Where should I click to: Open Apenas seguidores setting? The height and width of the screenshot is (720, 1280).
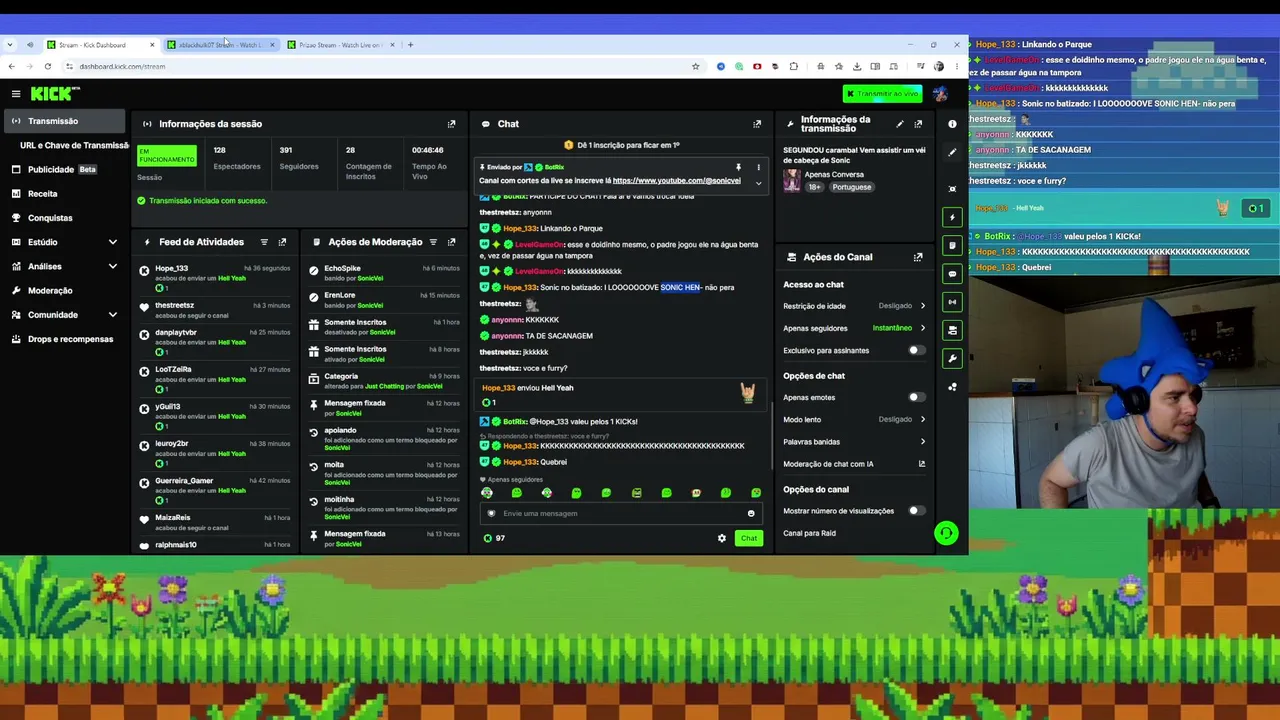click(855, 328)
